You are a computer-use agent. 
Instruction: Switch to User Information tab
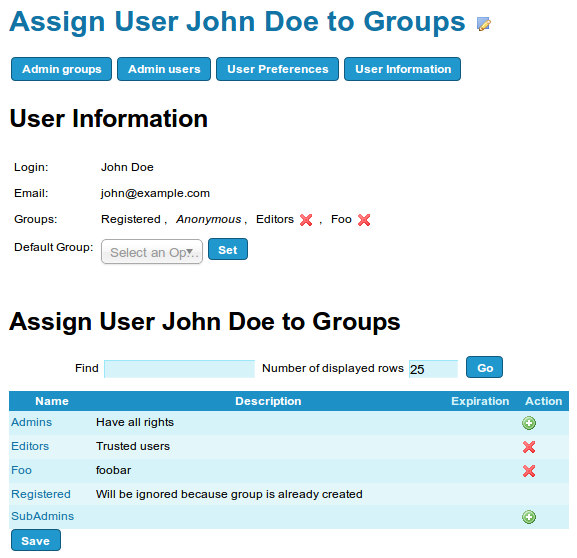(403, 69)
